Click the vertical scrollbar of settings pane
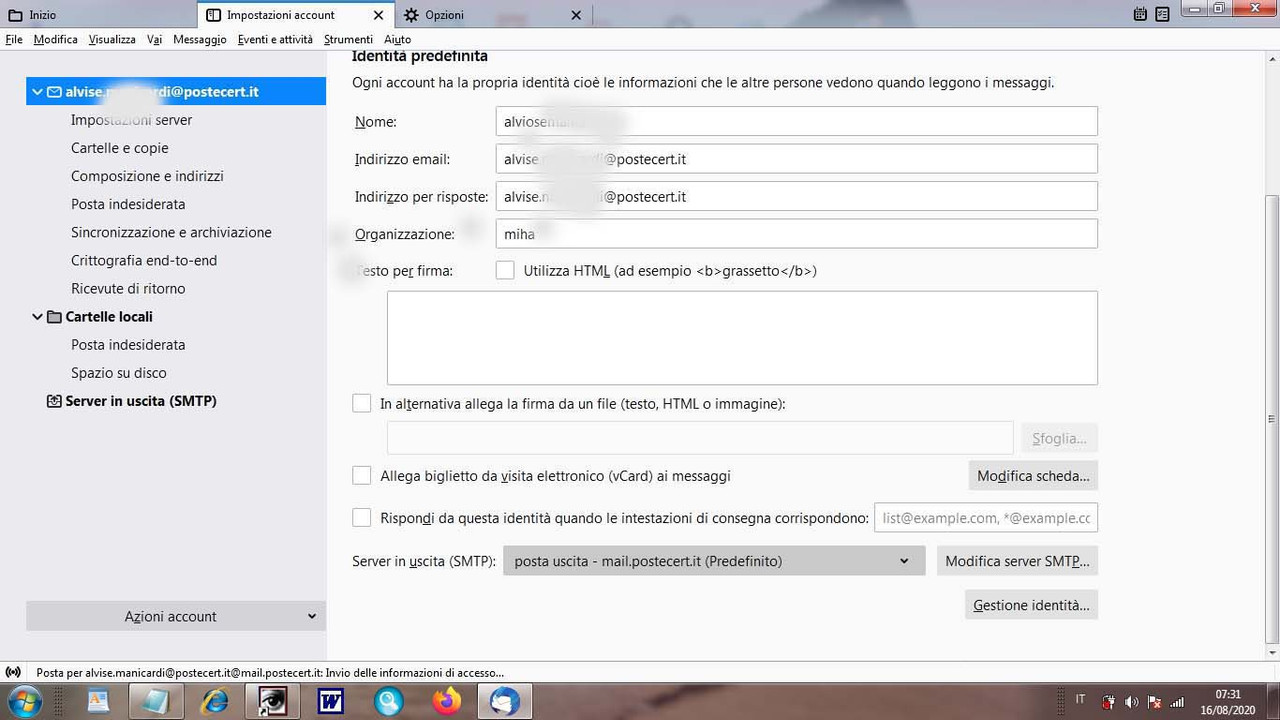1280x720 pixels. click(1272, 419)
